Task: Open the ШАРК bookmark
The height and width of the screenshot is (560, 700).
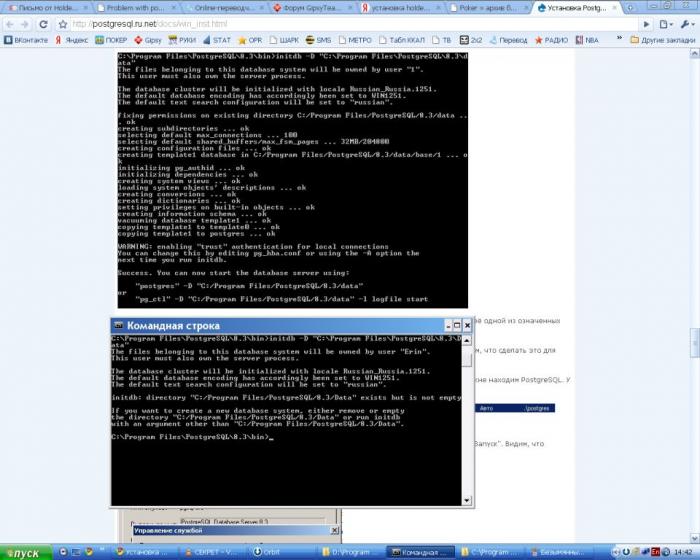Action: click(x=284, y=40)
